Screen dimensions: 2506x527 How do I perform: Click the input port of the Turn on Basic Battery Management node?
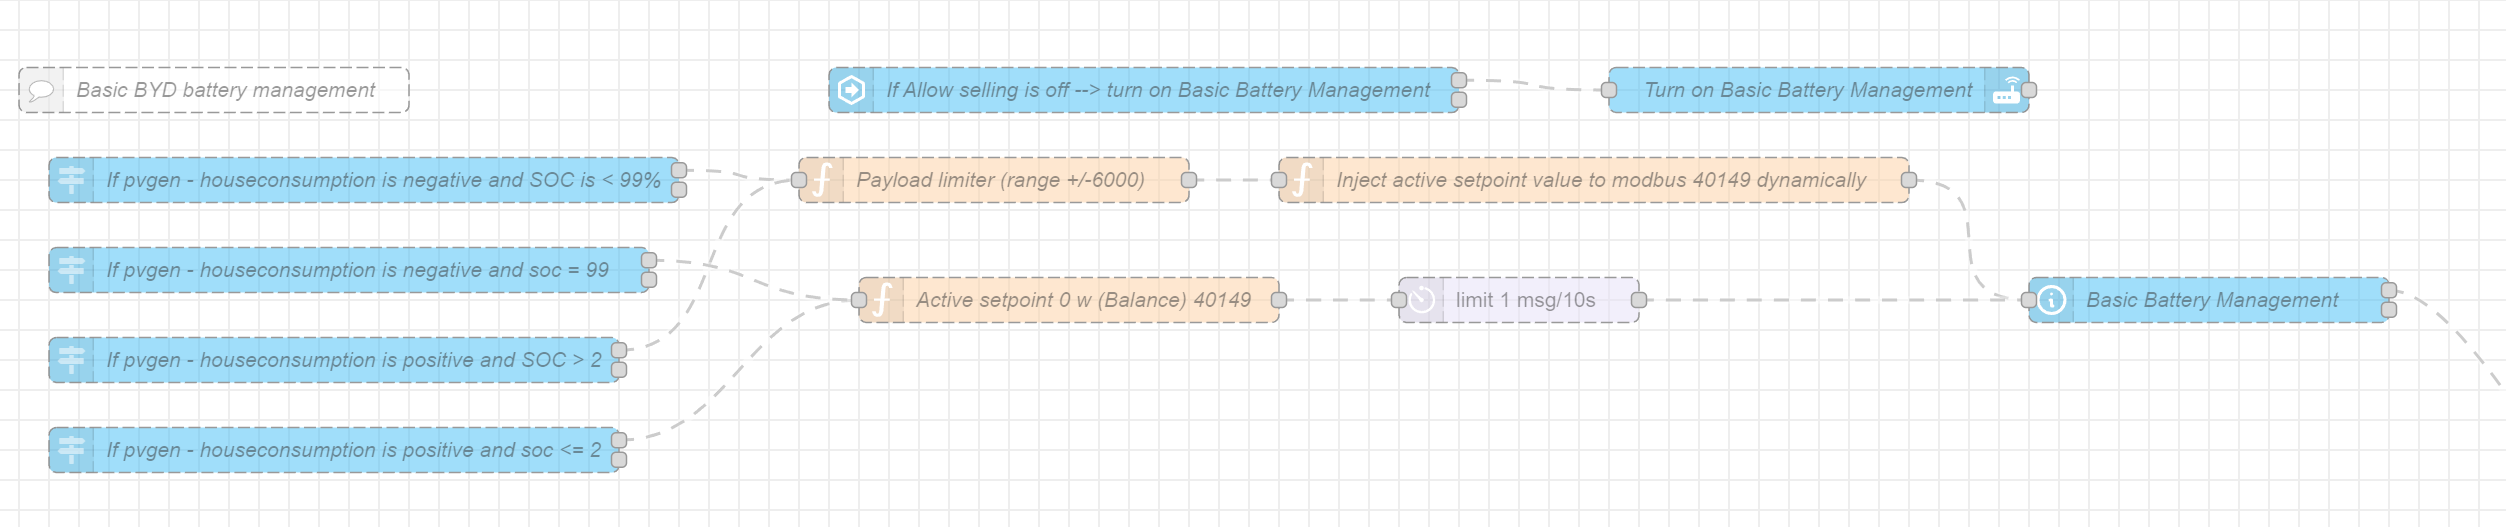[x=1609, y=90]
